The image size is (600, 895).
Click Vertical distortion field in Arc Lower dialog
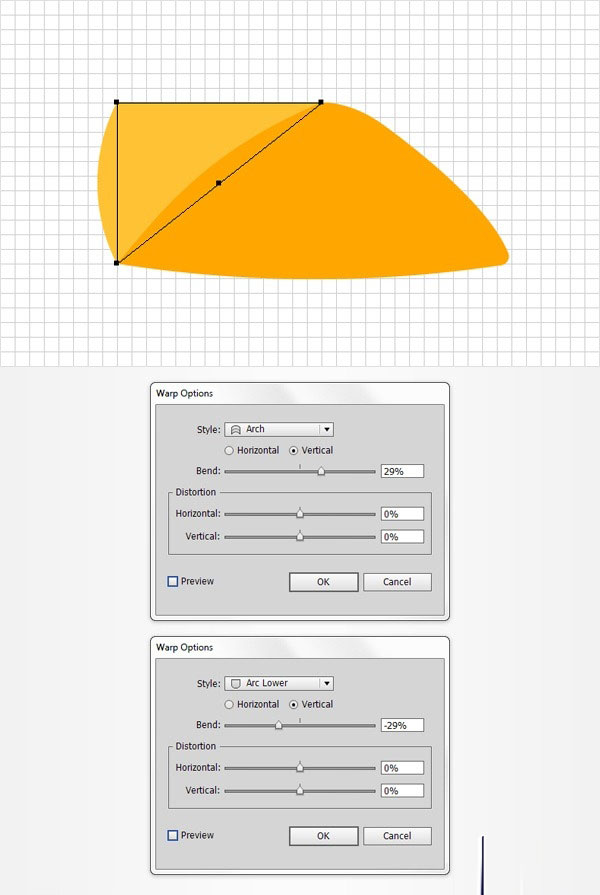point(402,791)
